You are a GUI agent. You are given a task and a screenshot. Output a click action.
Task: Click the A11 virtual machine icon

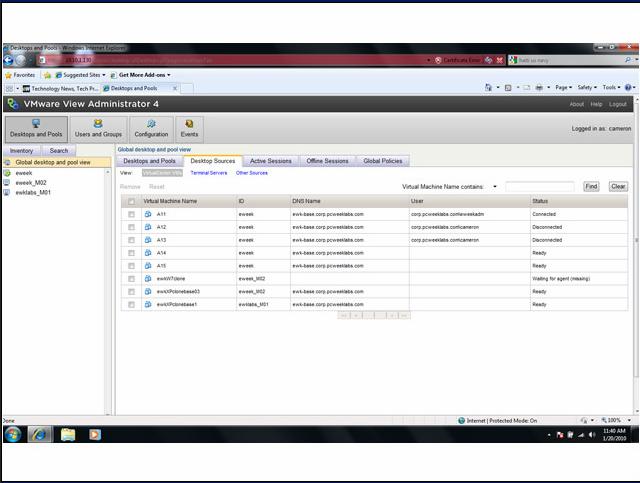pos(148,214)
